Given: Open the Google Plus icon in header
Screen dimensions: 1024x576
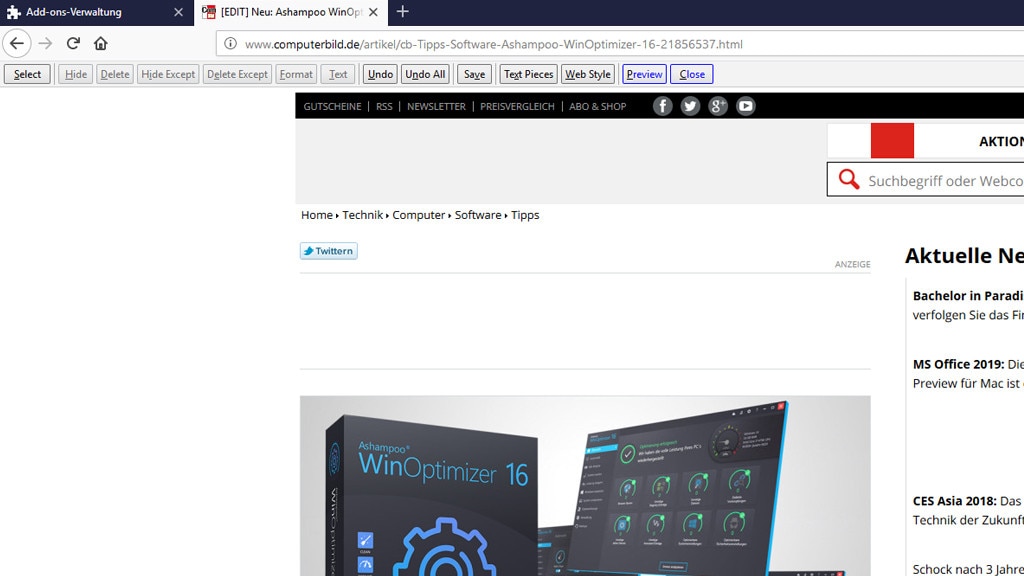Looking at the screenshot, I should tap(718, 106).
